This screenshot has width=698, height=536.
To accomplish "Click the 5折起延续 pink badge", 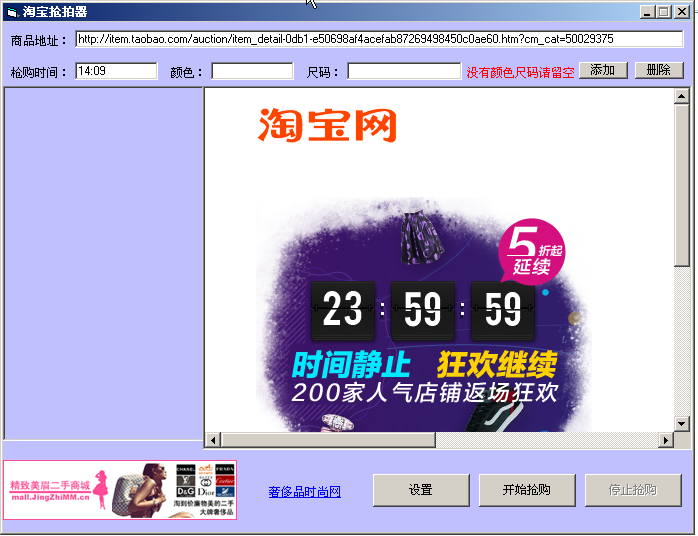I will [x=532, y=252].
